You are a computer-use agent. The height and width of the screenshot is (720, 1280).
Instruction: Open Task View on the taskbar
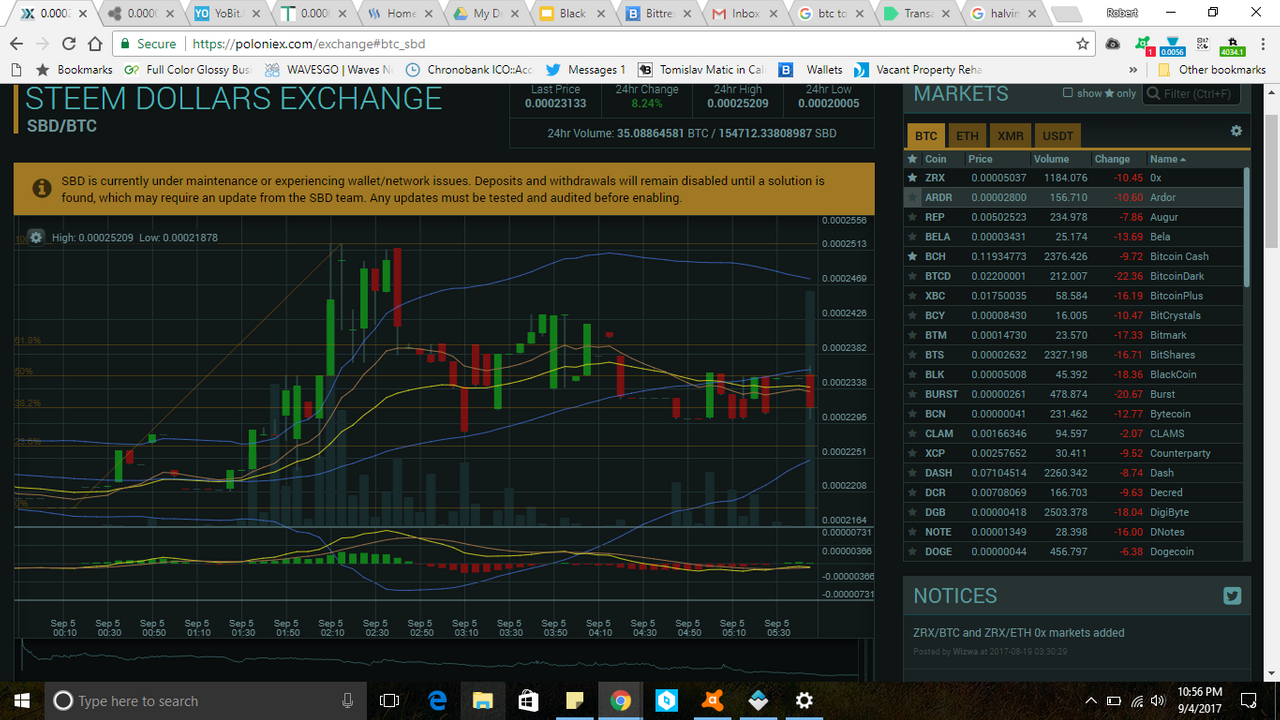click(x=390, y=700)
